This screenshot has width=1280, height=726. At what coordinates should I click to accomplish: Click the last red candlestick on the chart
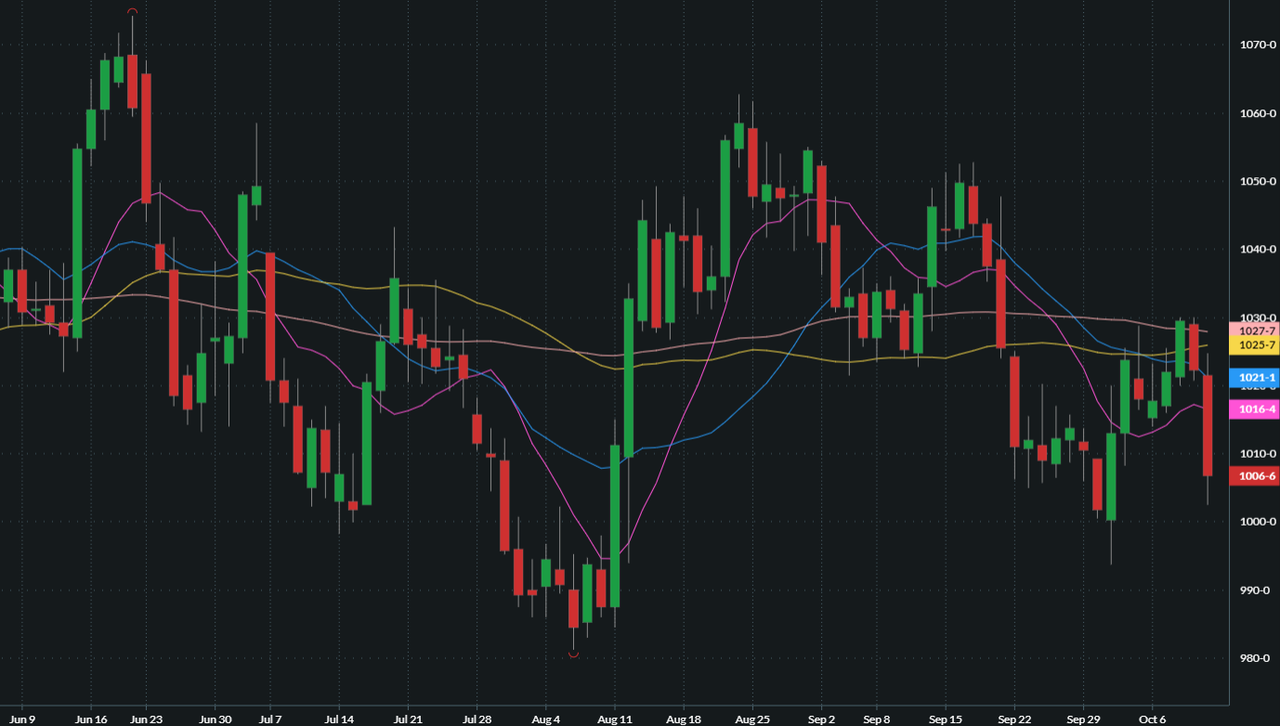click(x=1207, y=426)
